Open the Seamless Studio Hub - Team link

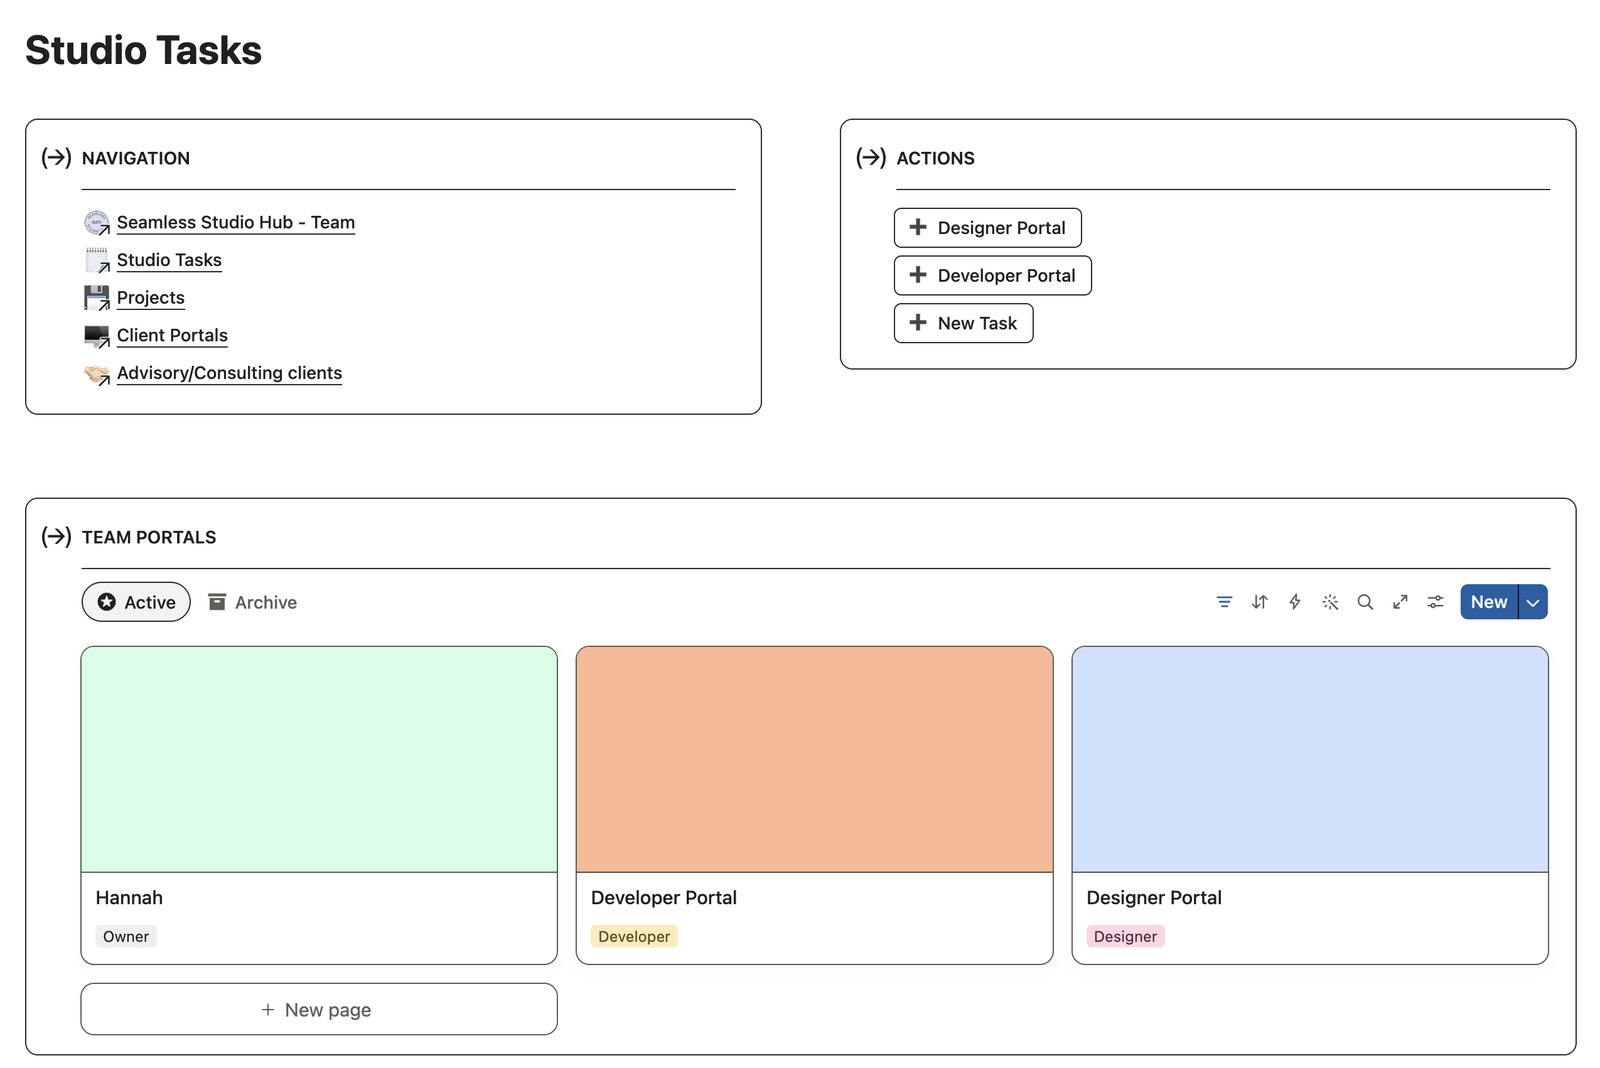coord(236,222)
